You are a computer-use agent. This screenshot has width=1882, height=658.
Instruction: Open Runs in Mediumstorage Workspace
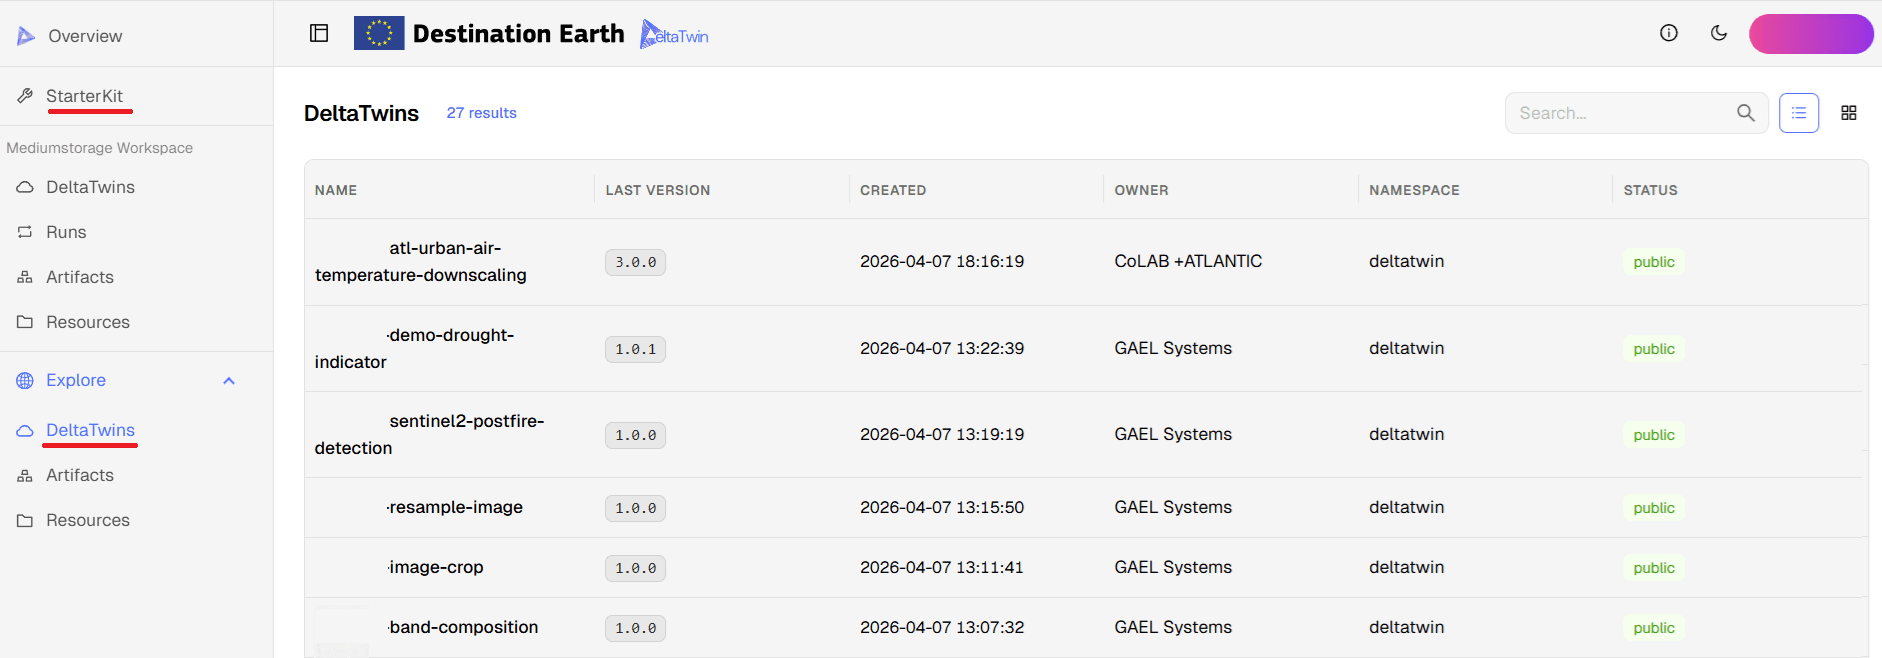[x=66, y=232]
